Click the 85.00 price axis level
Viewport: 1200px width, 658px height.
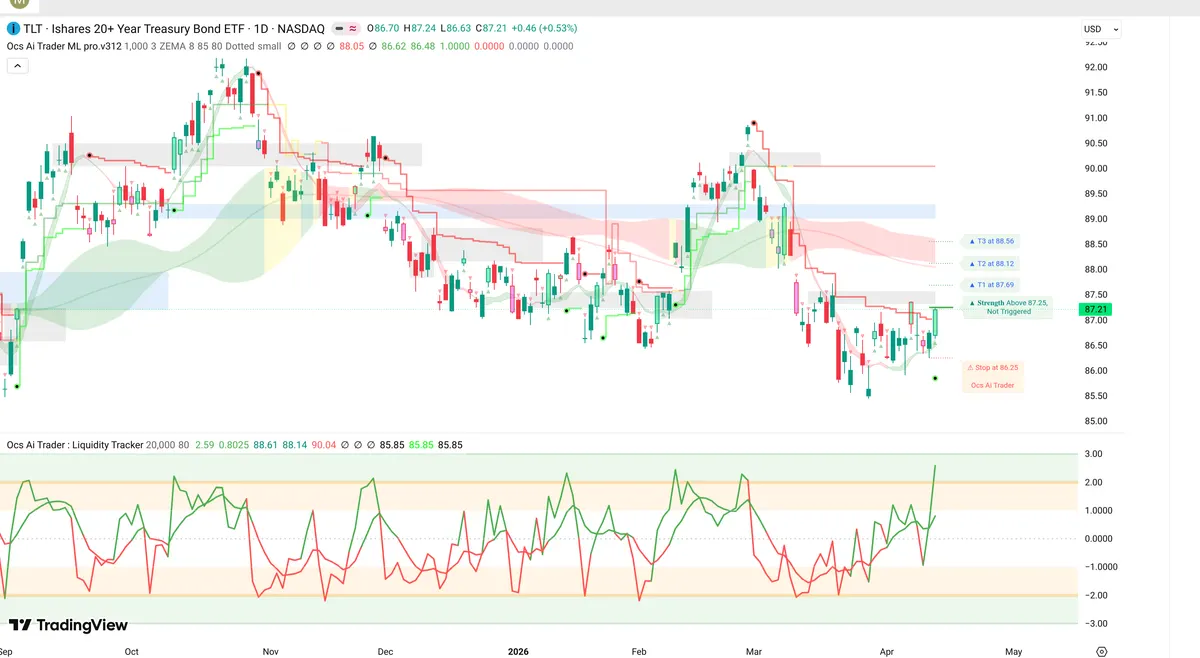[x=1095, y=420]
